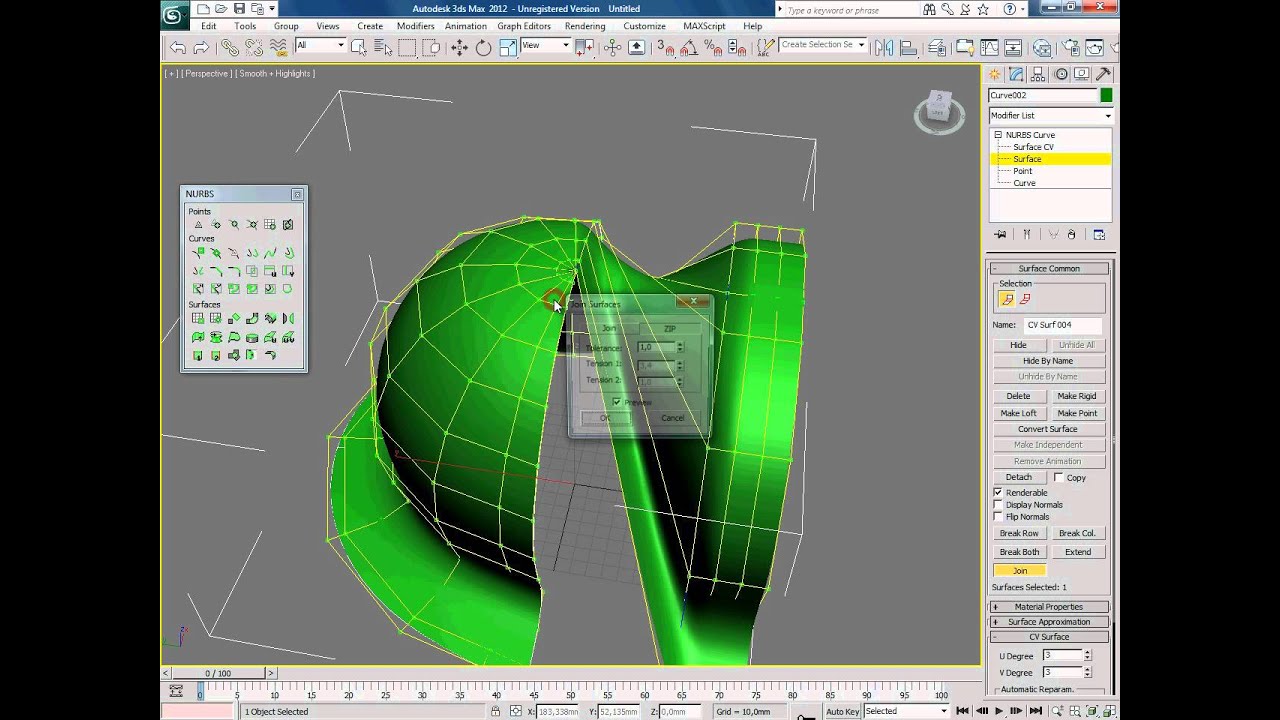Open the Graph Editors menu
1280x720 pixels.
pyautogui.click(x=524, y=26)
